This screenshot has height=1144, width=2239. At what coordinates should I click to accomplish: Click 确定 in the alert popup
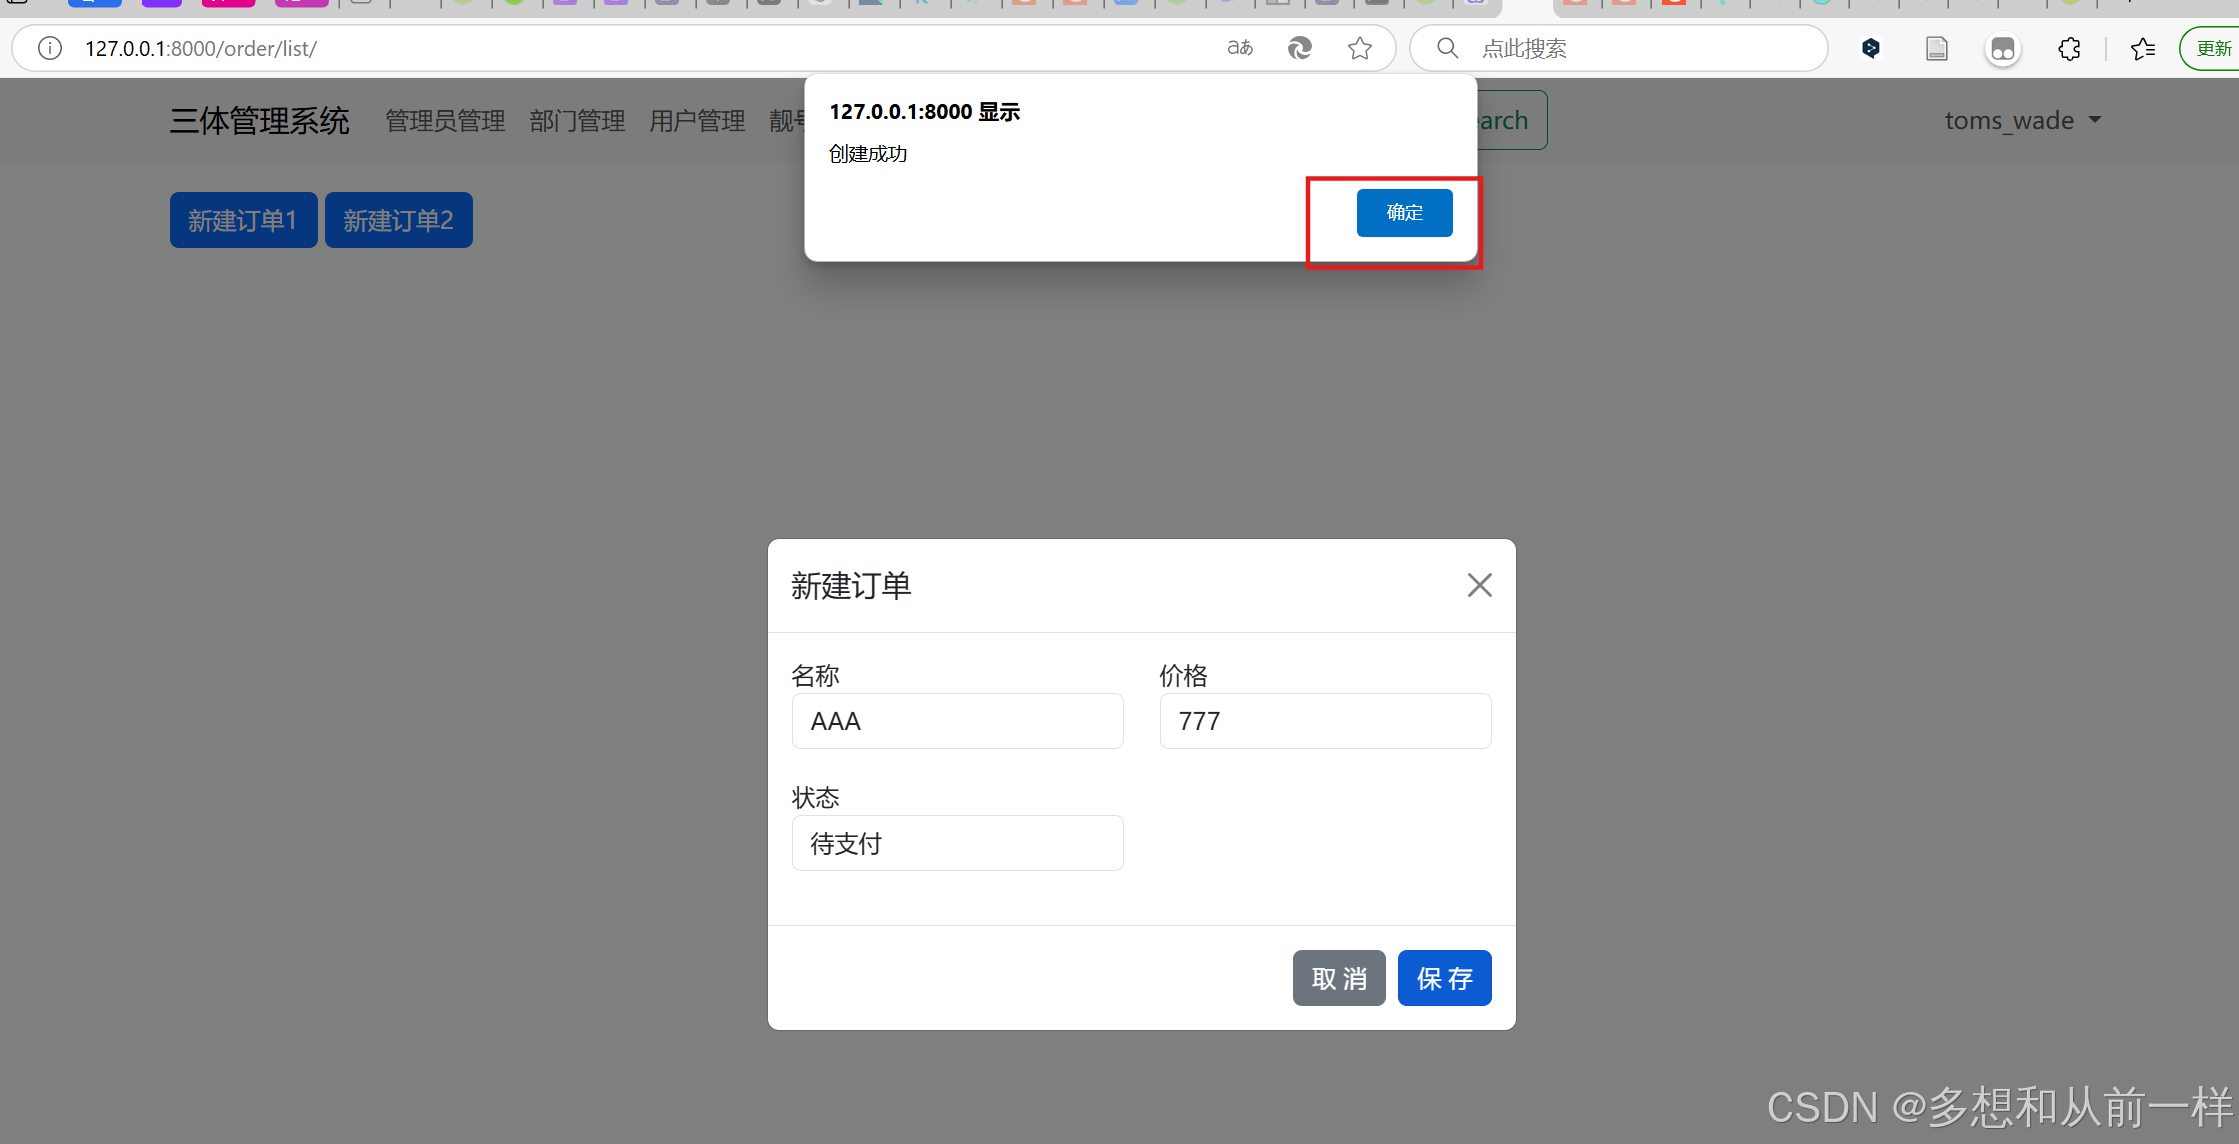(x=1404, y=213)
